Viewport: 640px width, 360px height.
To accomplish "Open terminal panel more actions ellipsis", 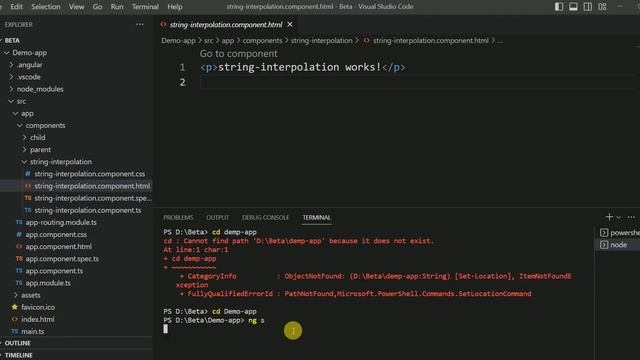I will (631, 217).
